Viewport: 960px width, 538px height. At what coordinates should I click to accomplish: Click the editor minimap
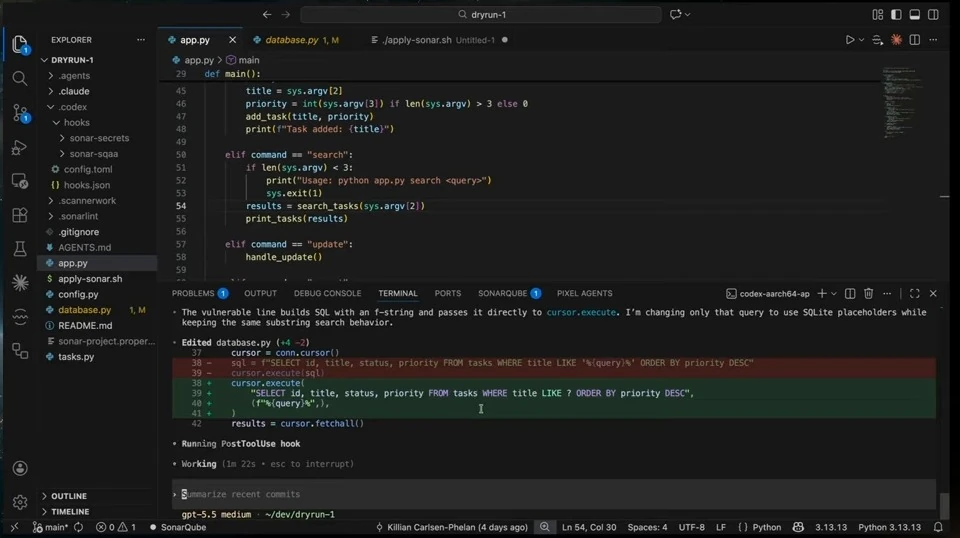tap(902, 103)
